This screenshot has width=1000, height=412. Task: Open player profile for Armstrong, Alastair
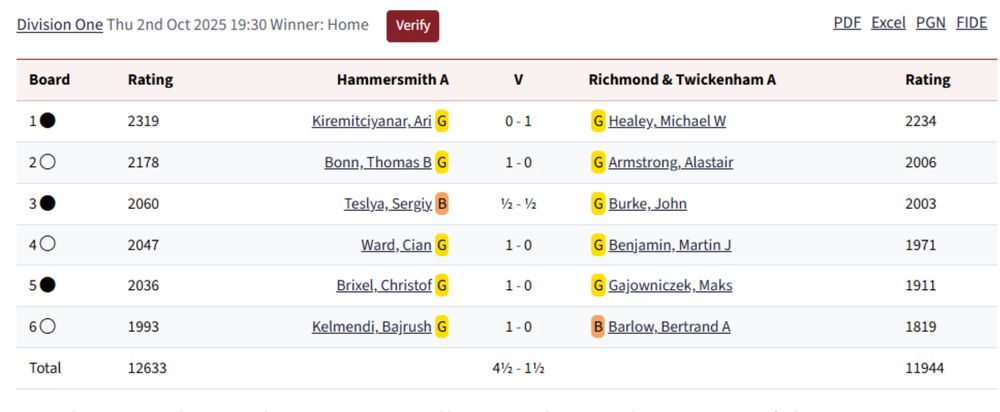[x=671, y=163]
